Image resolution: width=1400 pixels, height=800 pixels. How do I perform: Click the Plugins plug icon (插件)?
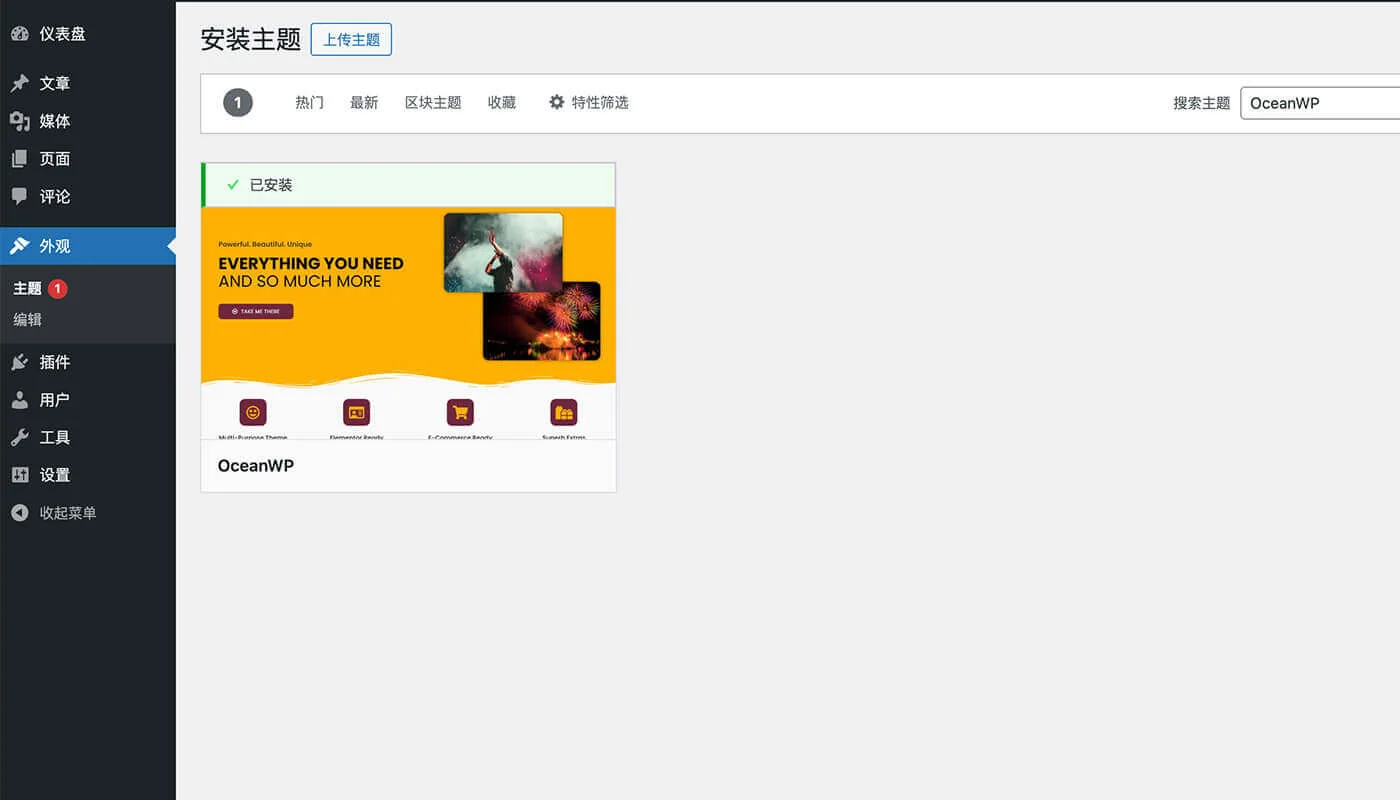[x=20, y=362]
